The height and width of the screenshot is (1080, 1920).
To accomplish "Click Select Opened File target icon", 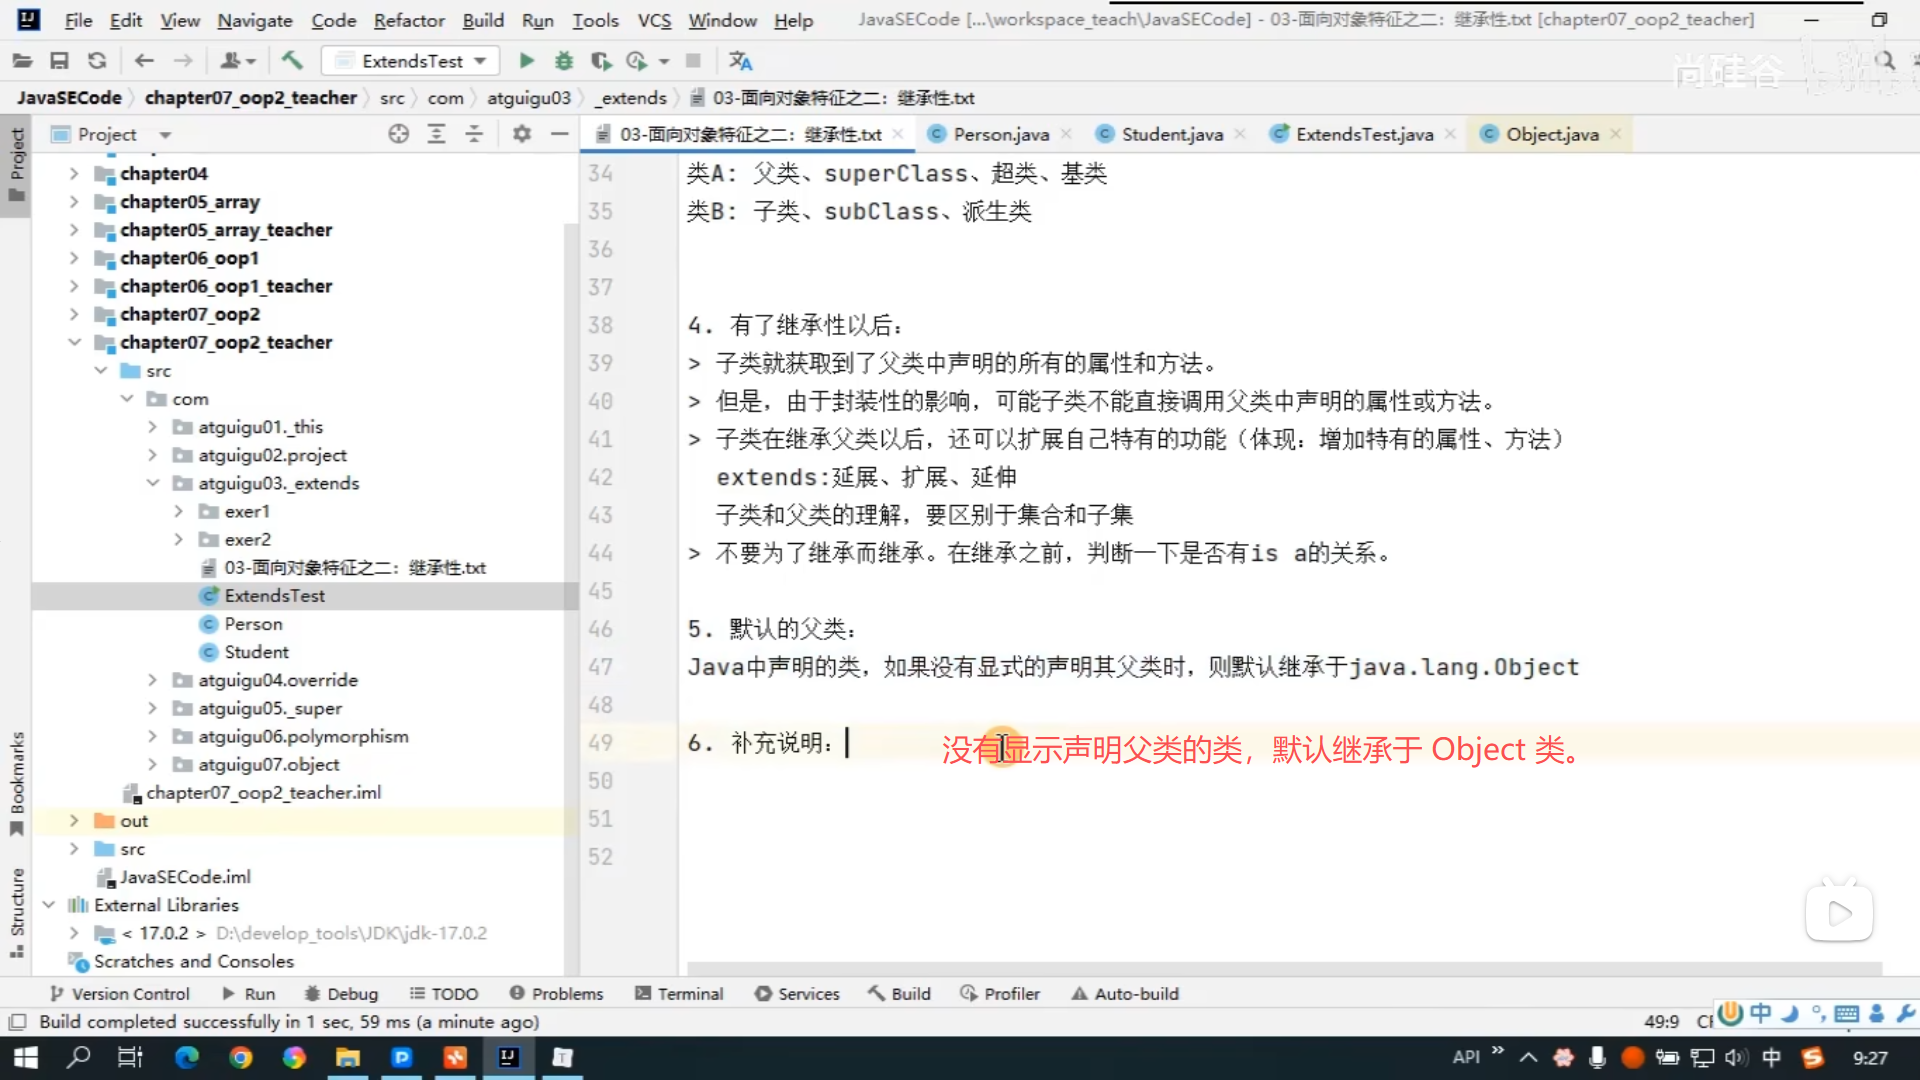I will [x=398, y=134].
